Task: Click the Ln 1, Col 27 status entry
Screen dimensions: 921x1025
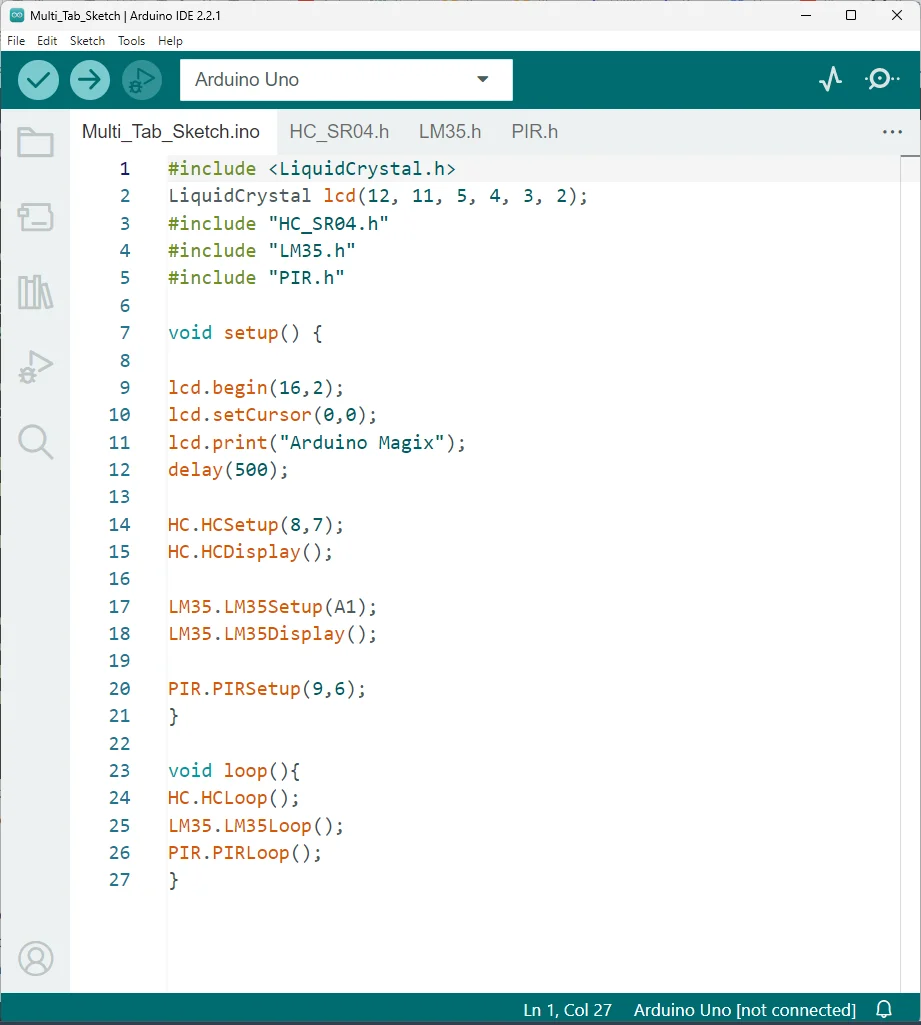Action: point(567,1010)
